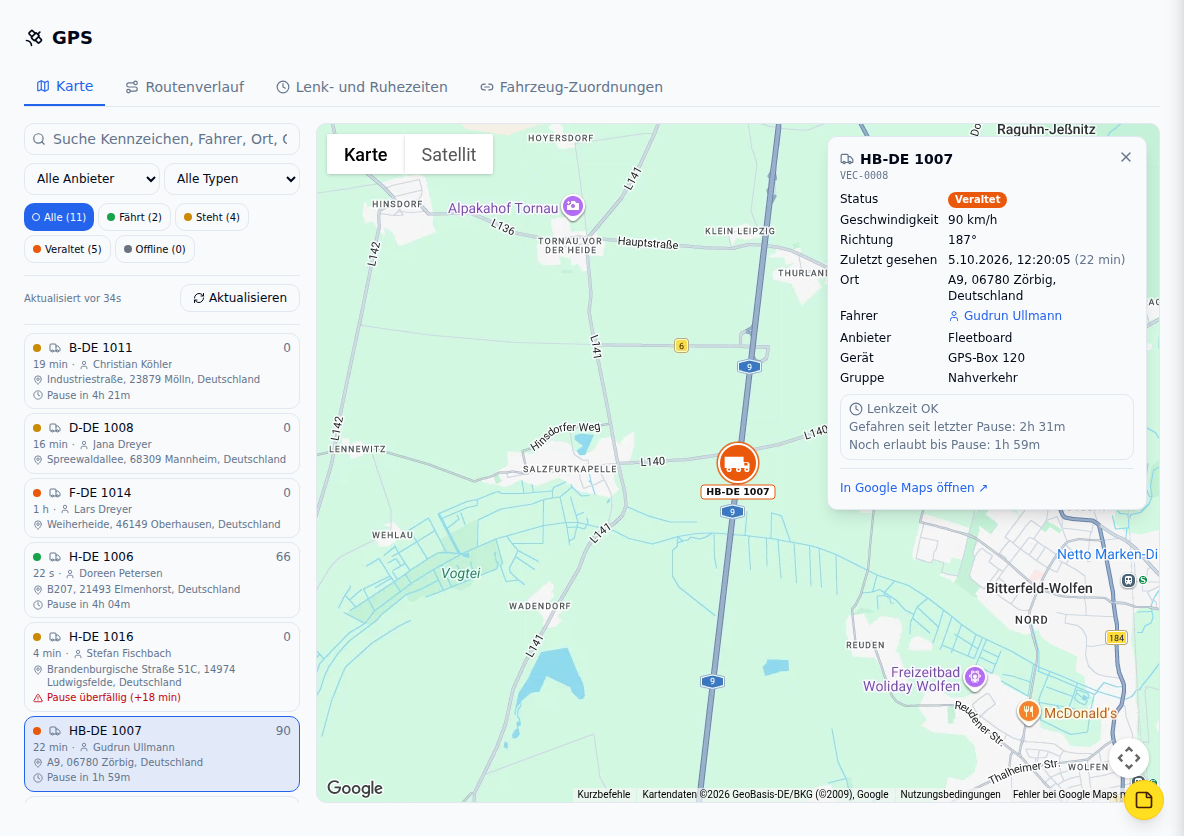Click the yellow note floating button
1184x836 pixels.
pyautogui.click(x=1143, y=800)
